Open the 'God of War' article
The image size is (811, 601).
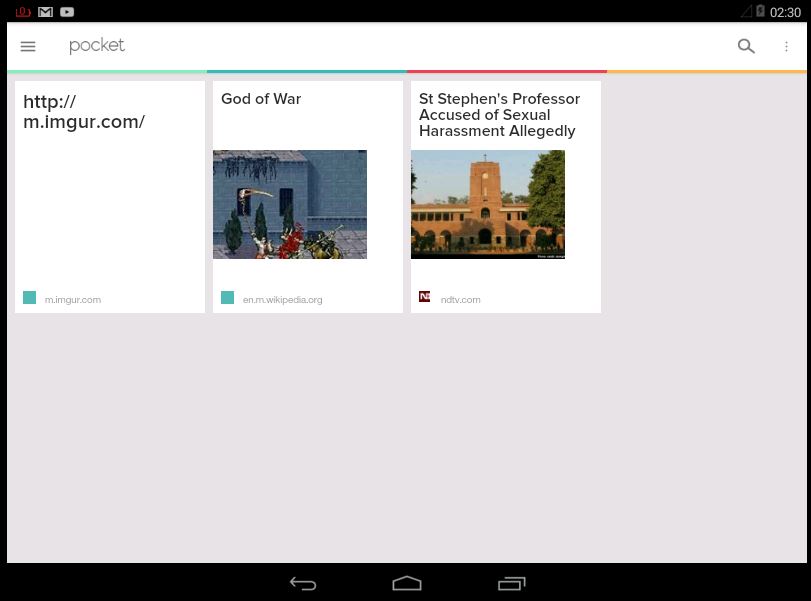click(261, 99)
